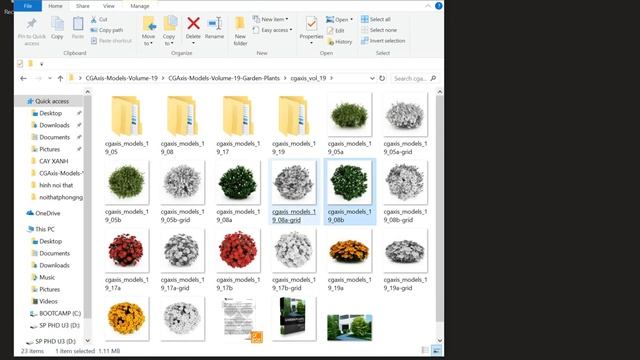Open CAY XANH folder in sidebar
Screen dimensions: 640x360
[x=53, y=161]
